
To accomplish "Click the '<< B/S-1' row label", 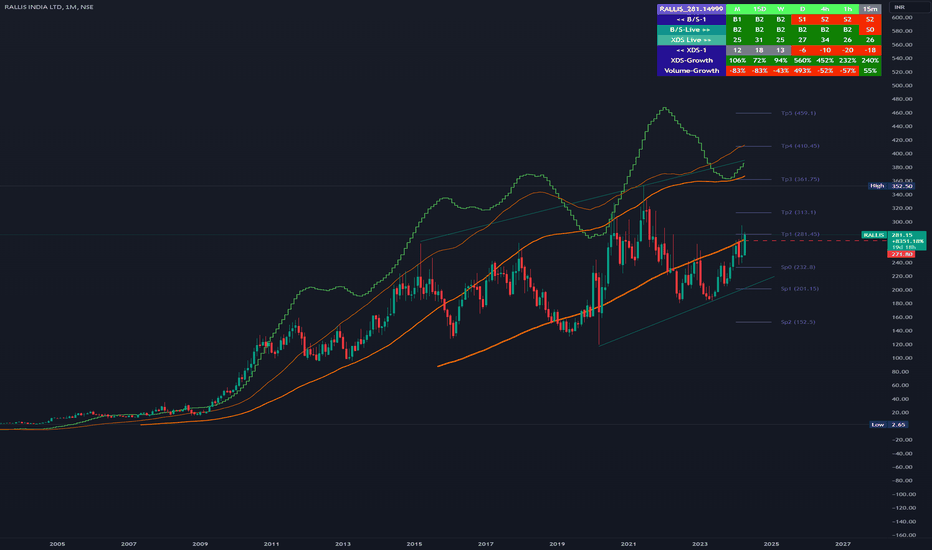I will click(x=691, y=19).
